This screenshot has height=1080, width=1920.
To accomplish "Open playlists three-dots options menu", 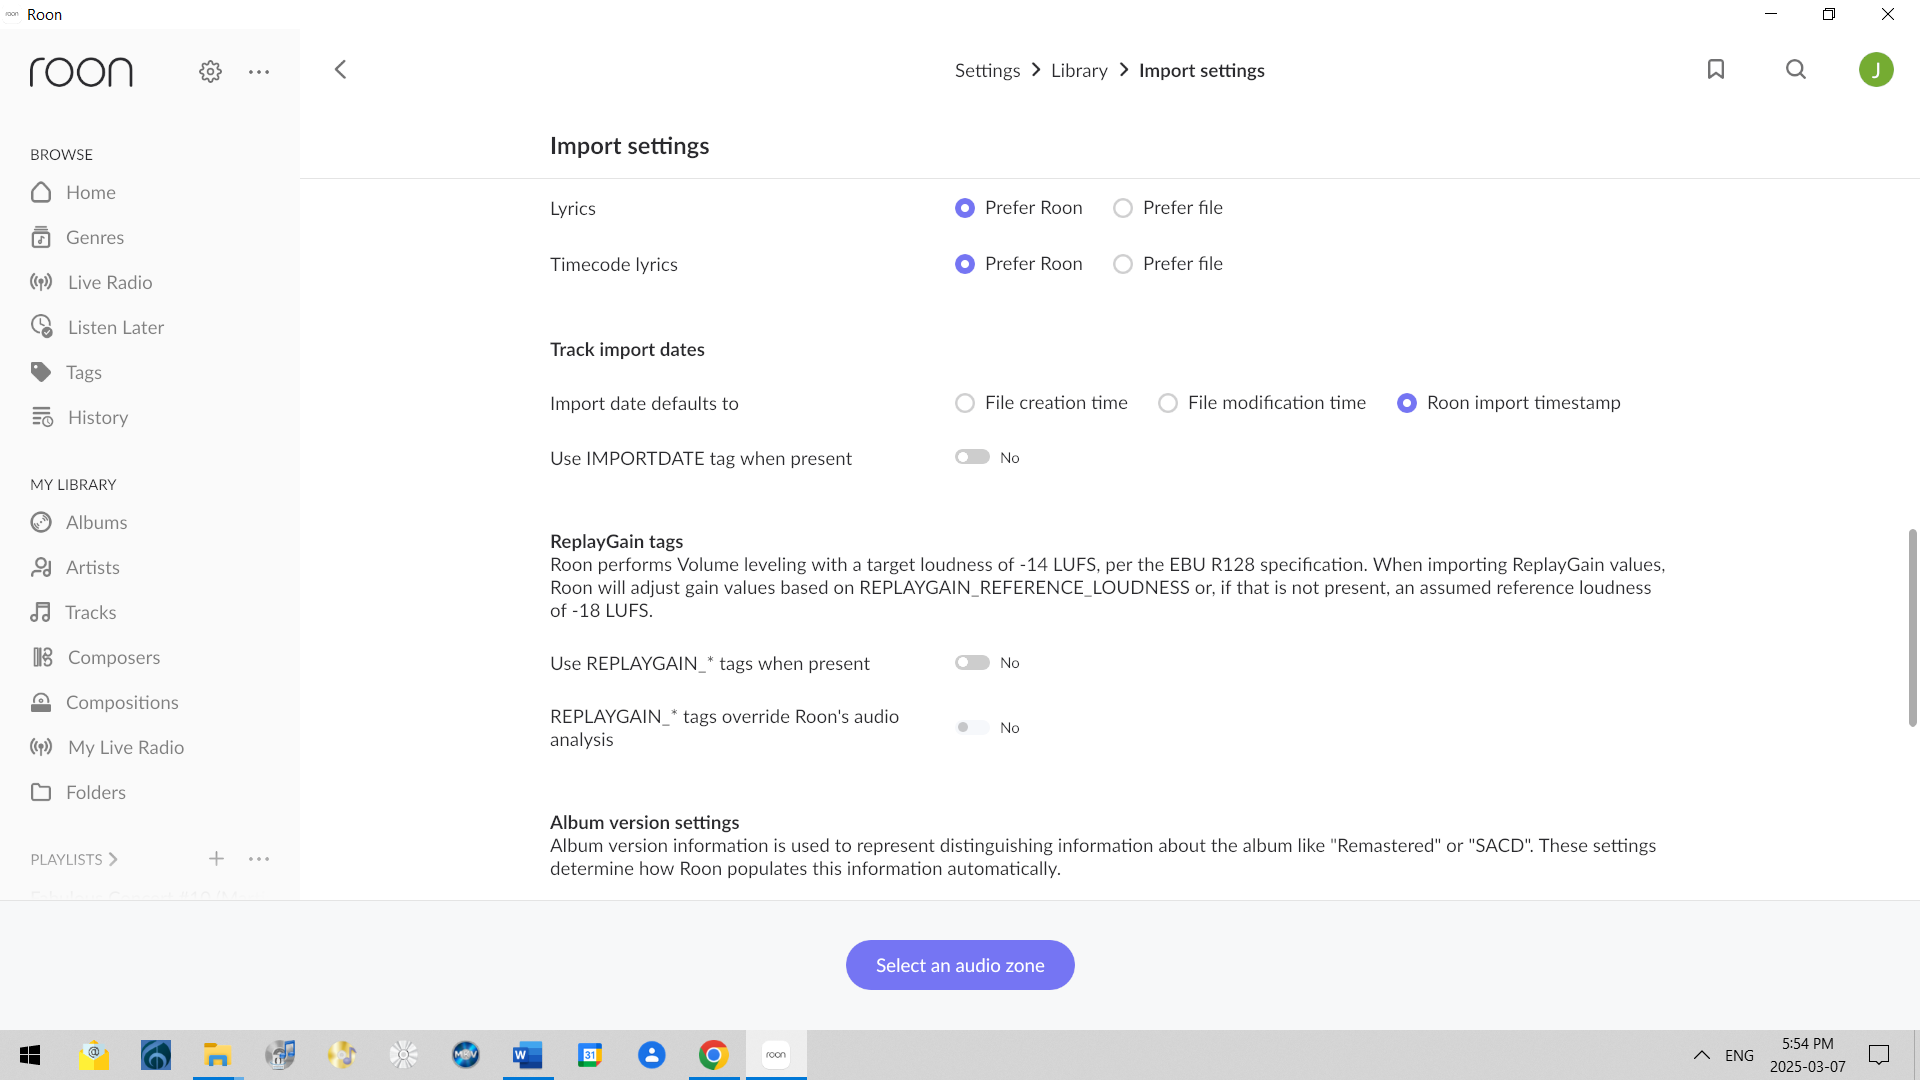I will tap(259, 859).
